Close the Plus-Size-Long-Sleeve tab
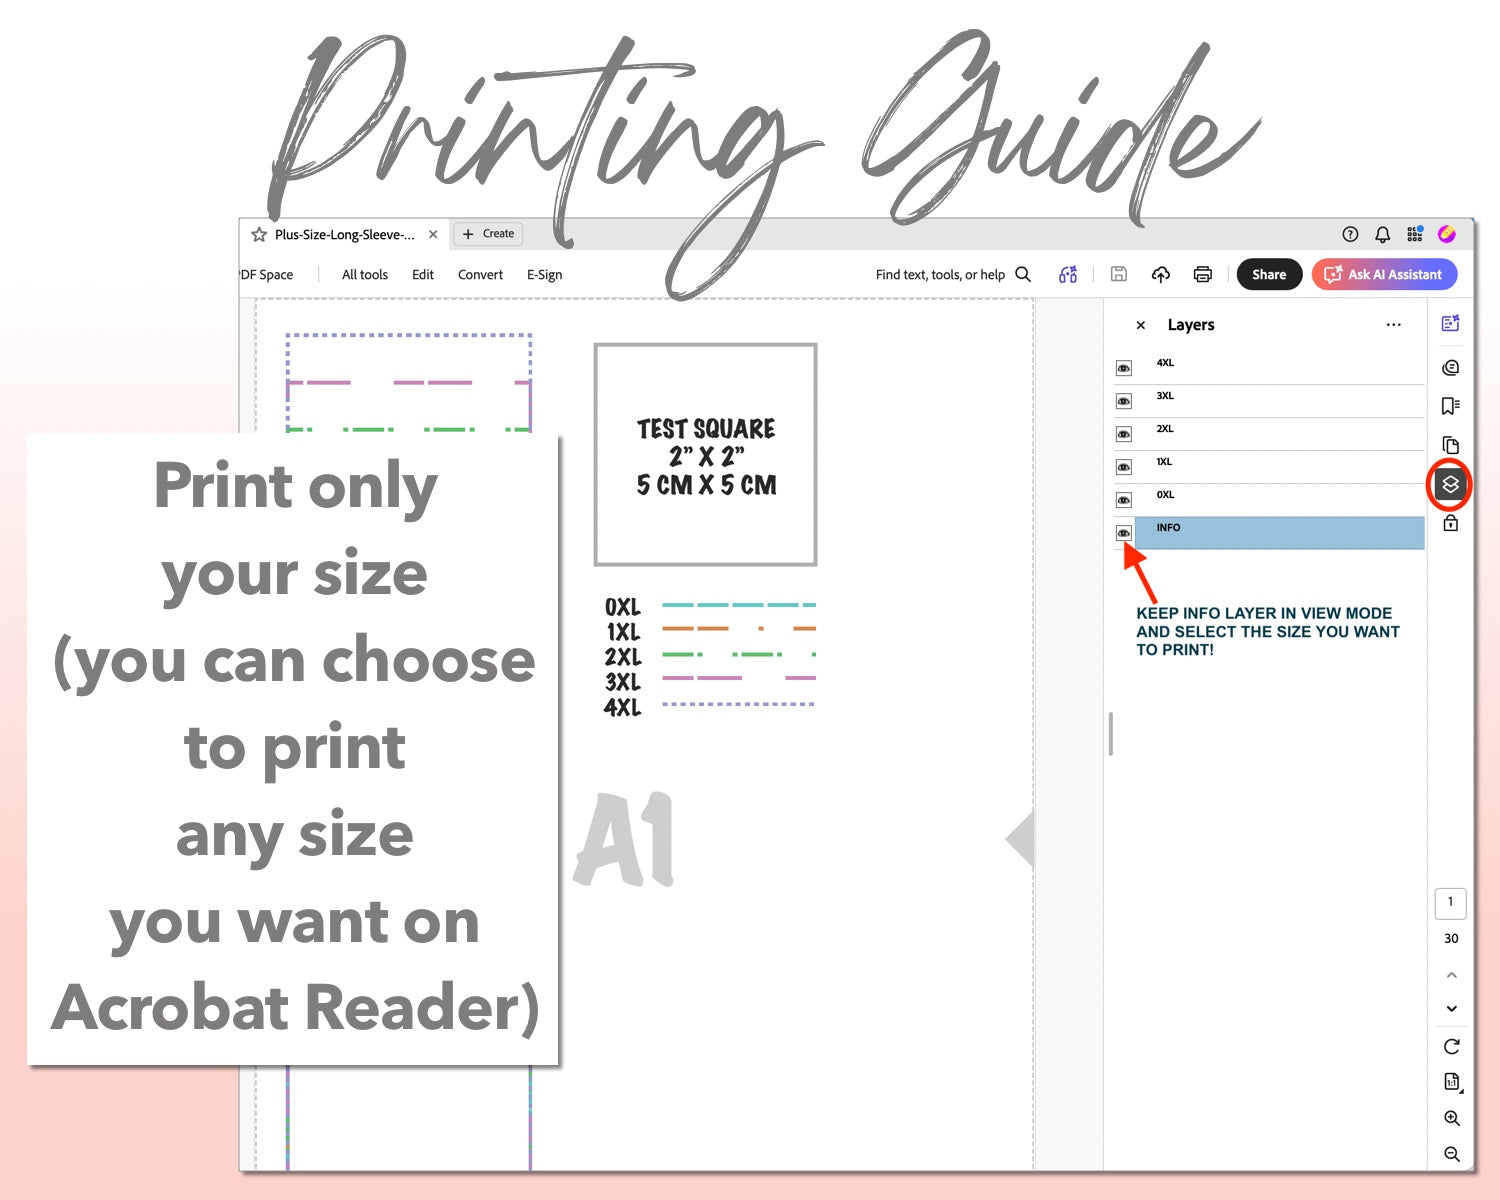The width and height of the screenshot is (1500, 1200). tap(433, 234)
